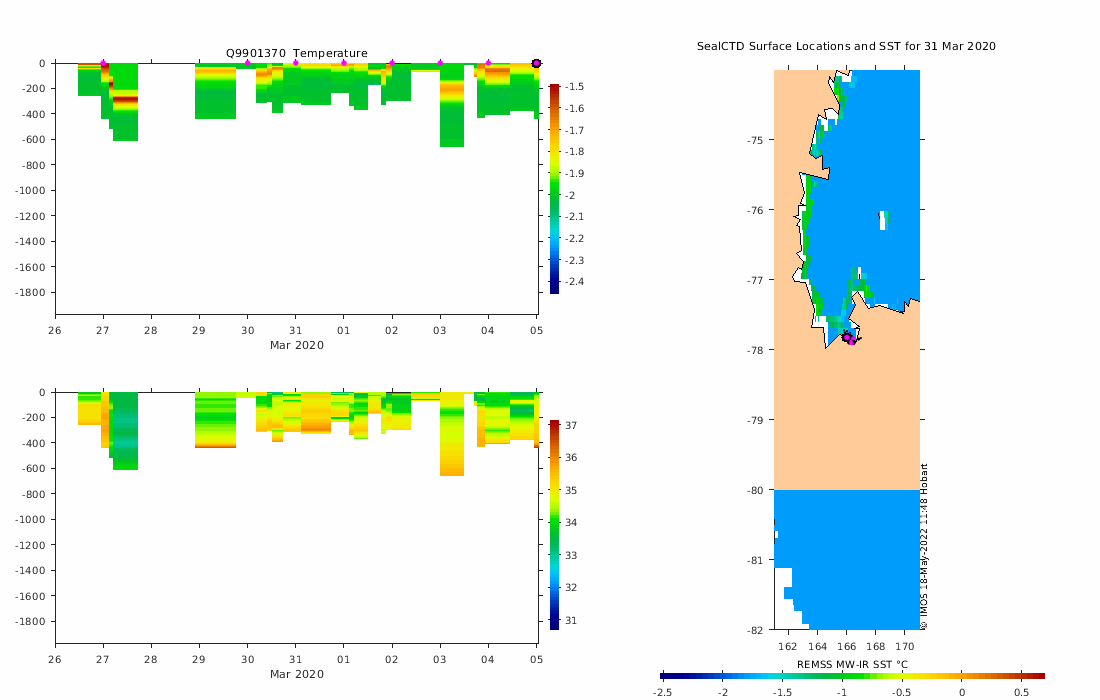This screenshot has width=1100, height=700.
Task: Click the dark red warm layer near 27 Mar
Action: coord(125,100)
